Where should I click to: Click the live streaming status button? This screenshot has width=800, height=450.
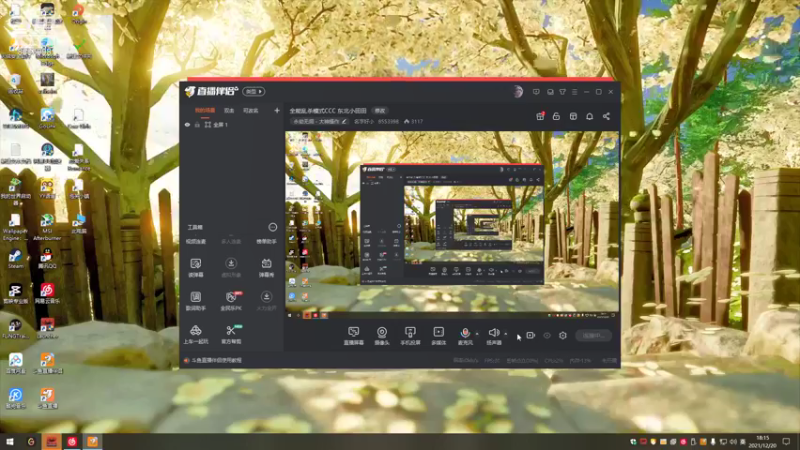593,336
